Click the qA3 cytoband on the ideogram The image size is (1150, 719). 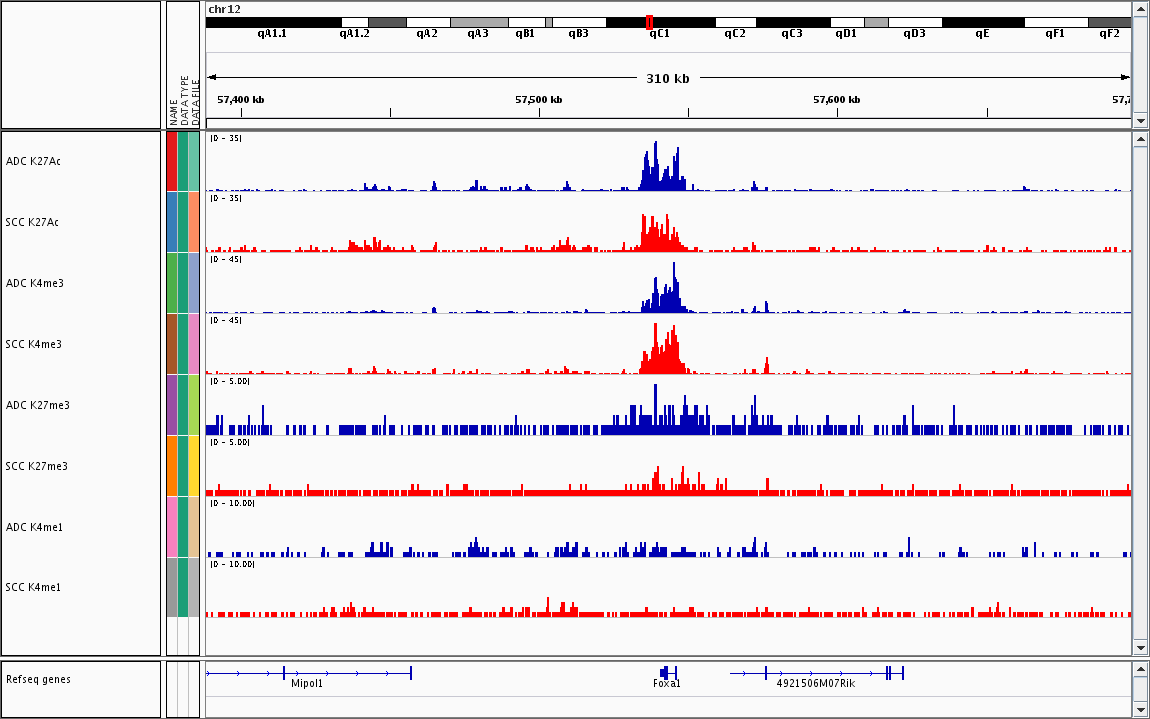pos(478,22)
